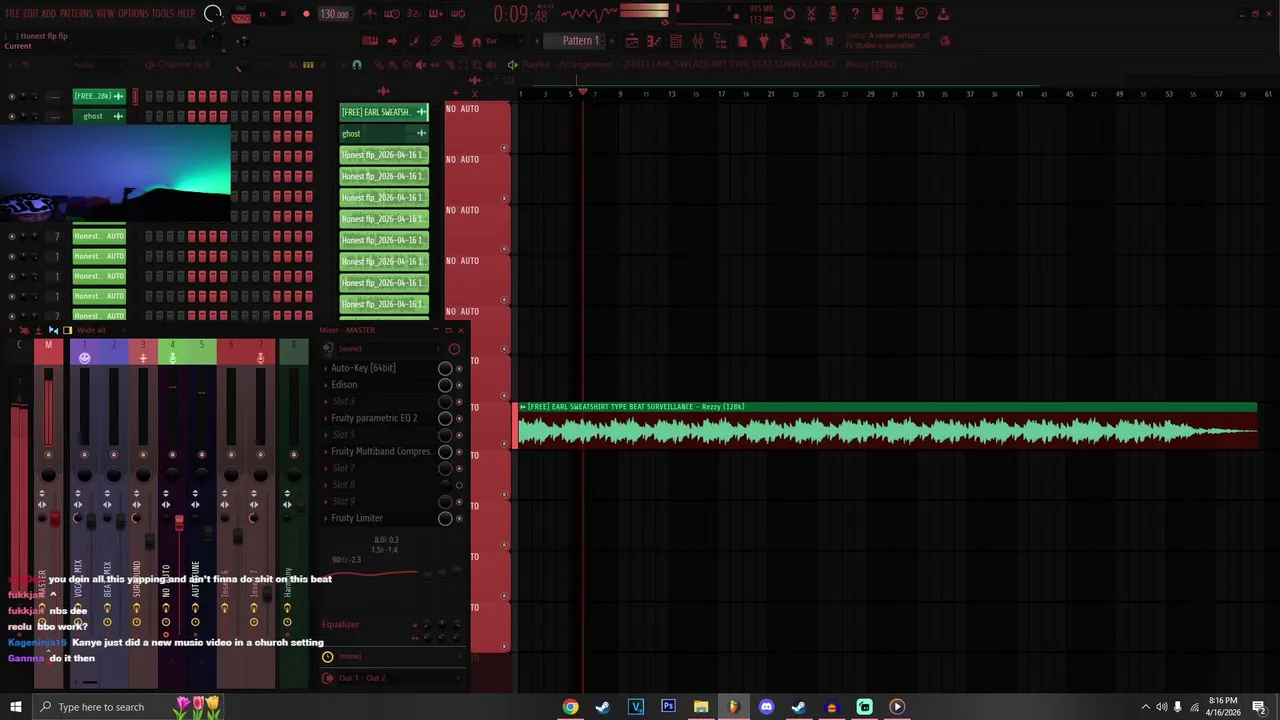1280x720 pixels.
Task: Click the 130.000 tempo field
Action: (334, 15)
